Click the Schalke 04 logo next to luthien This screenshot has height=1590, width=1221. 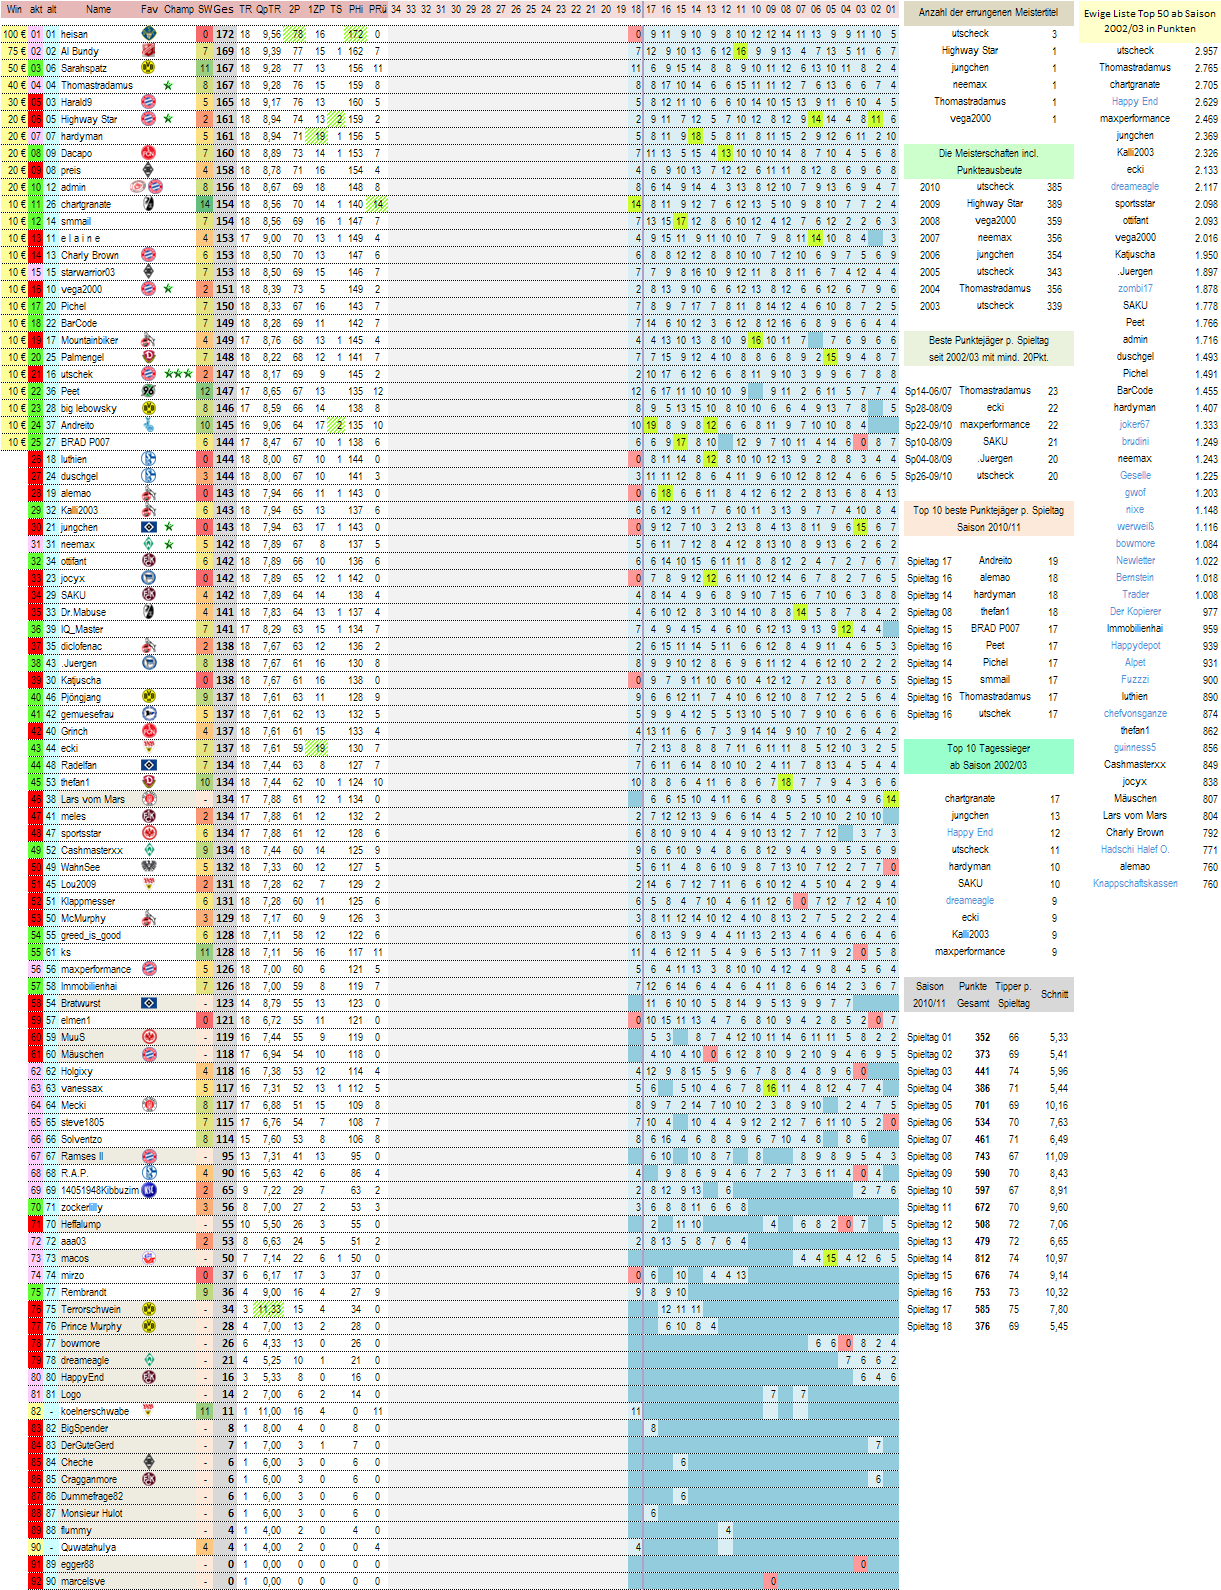coord(148,459)
